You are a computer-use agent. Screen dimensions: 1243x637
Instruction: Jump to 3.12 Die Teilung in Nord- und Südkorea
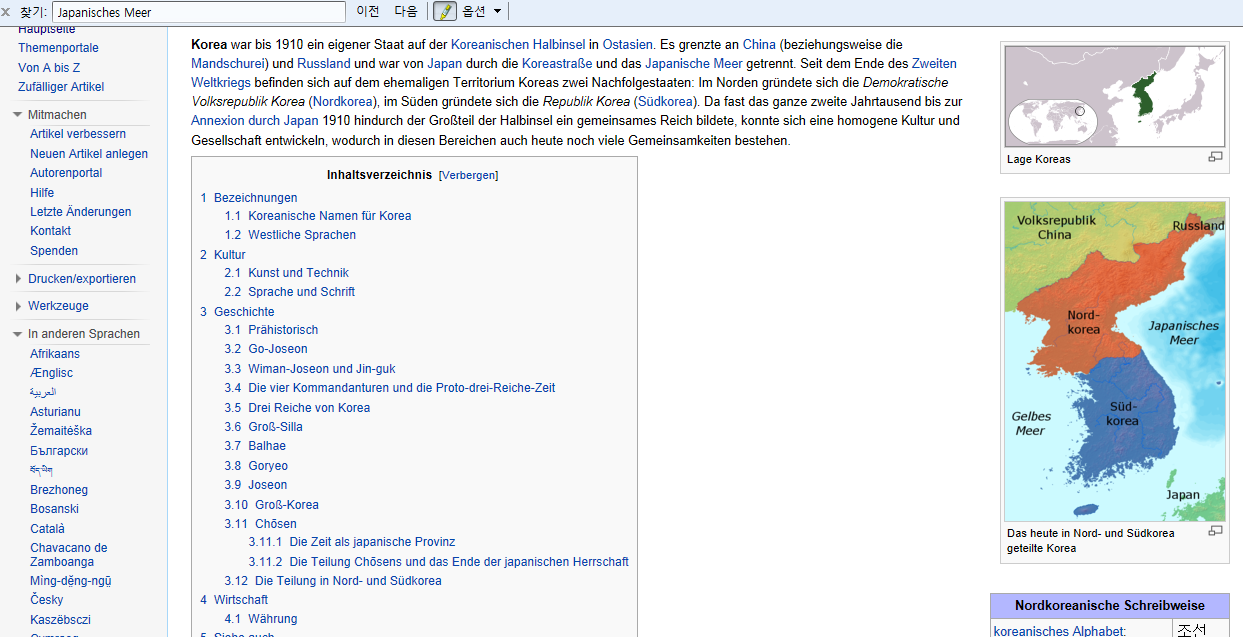tap(333, 581)
